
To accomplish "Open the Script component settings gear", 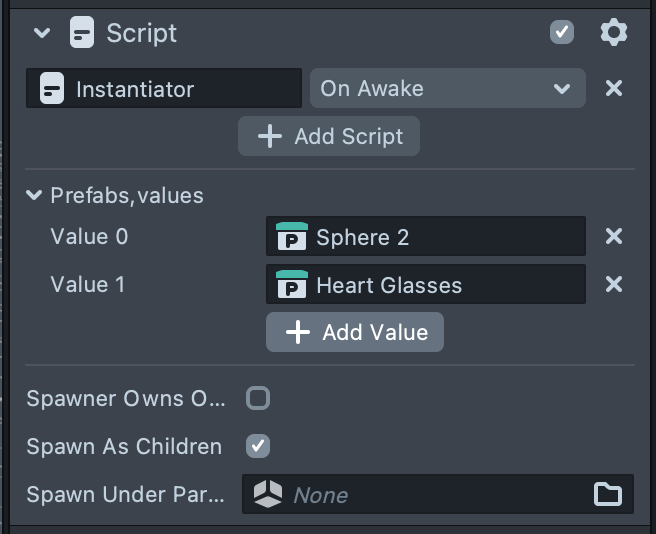I will click(613, 33).
